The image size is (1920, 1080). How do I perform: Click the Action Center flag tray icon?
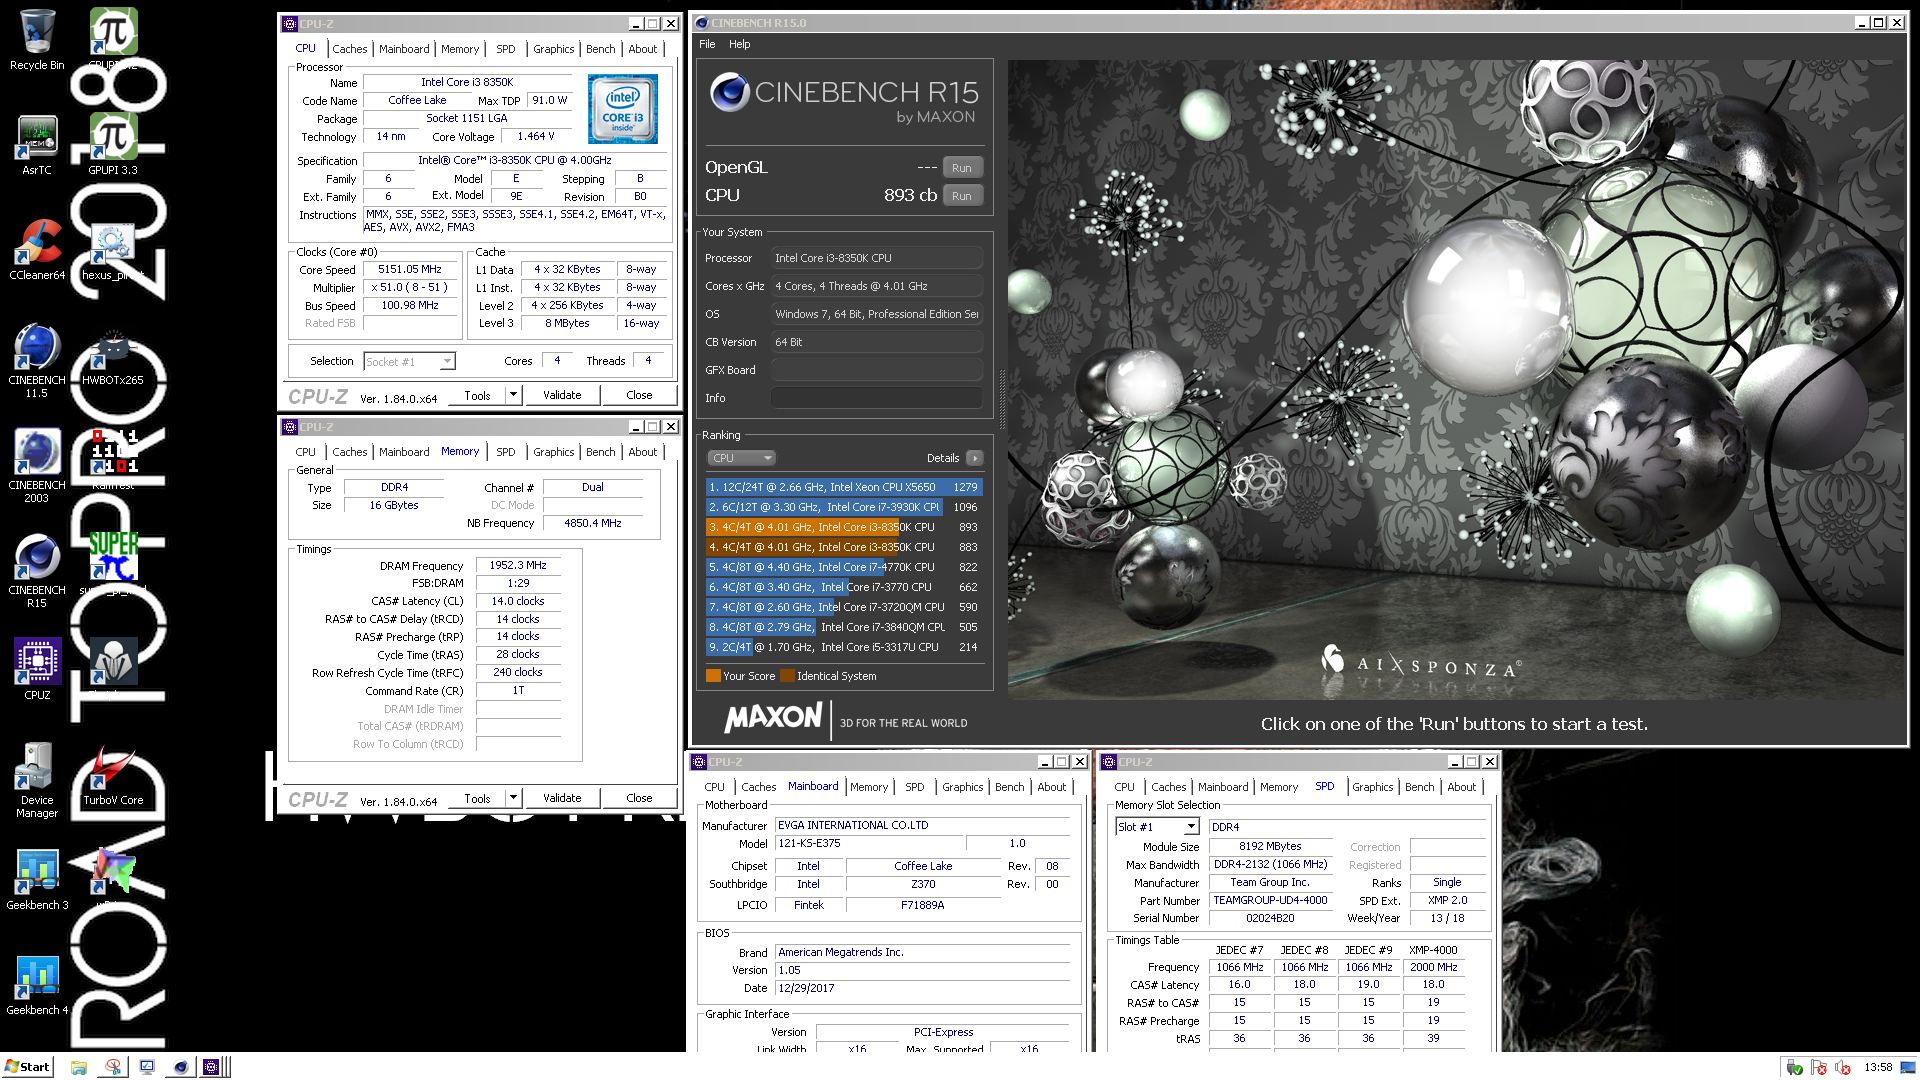[x=1819, y=1068]
